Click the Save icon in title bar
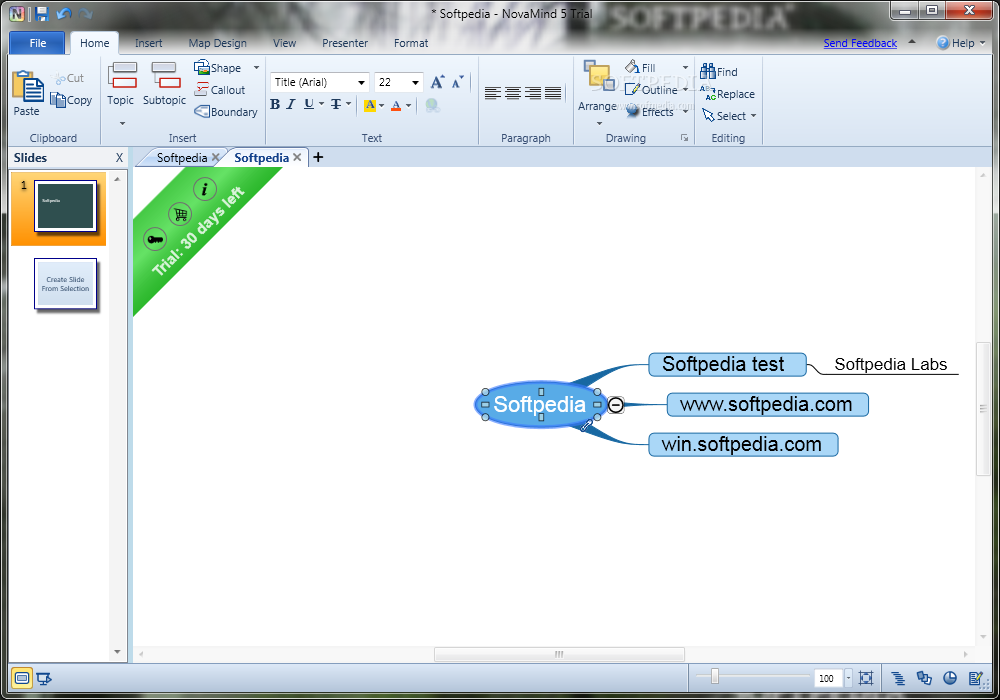 [41, 13]
